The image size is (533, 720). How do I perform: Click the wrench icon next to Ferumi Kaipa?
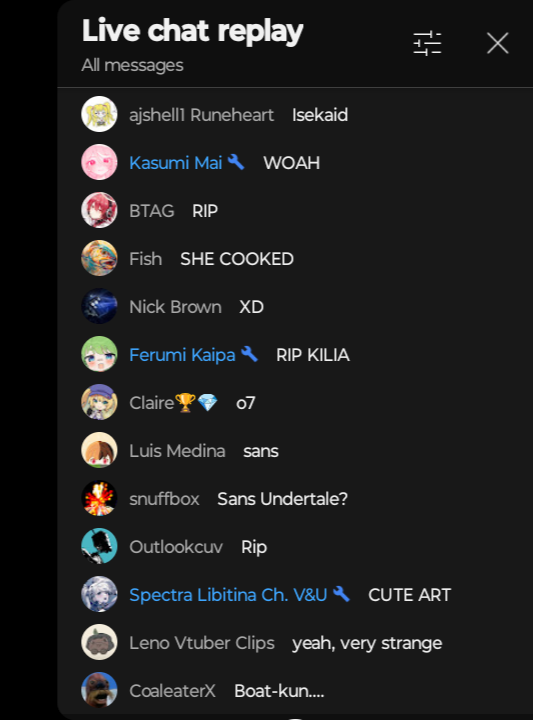(x=249, y=354)
